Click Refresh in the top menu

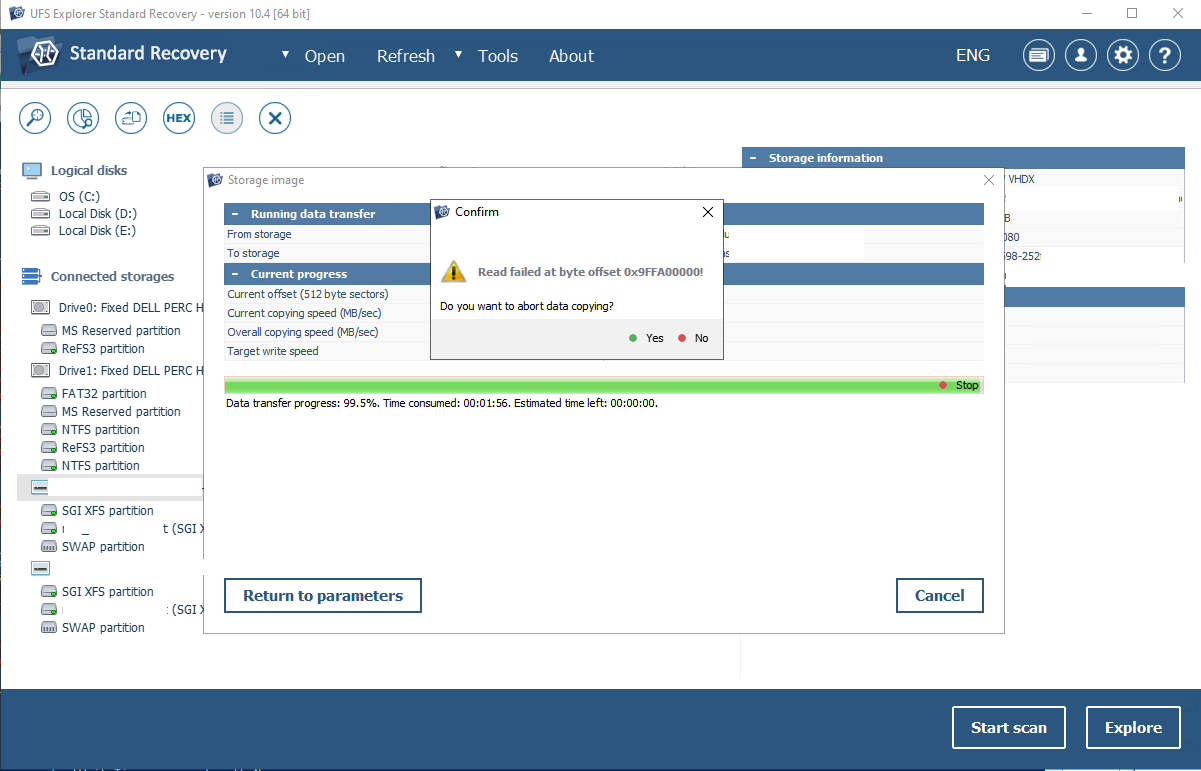(406, 56)
